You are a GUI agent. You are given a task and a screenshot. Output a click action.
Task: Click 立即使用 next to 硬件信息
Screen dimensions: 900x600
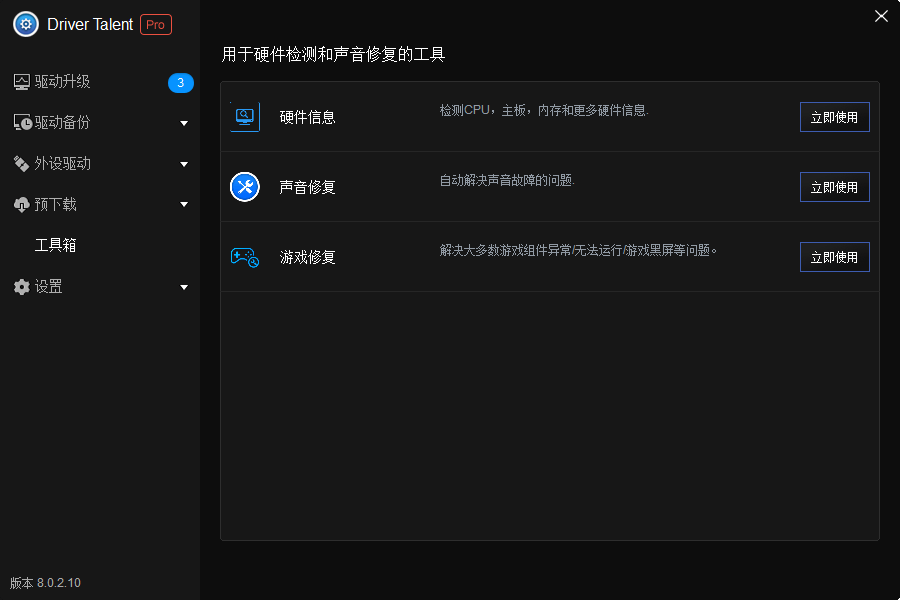click(834, 116)
